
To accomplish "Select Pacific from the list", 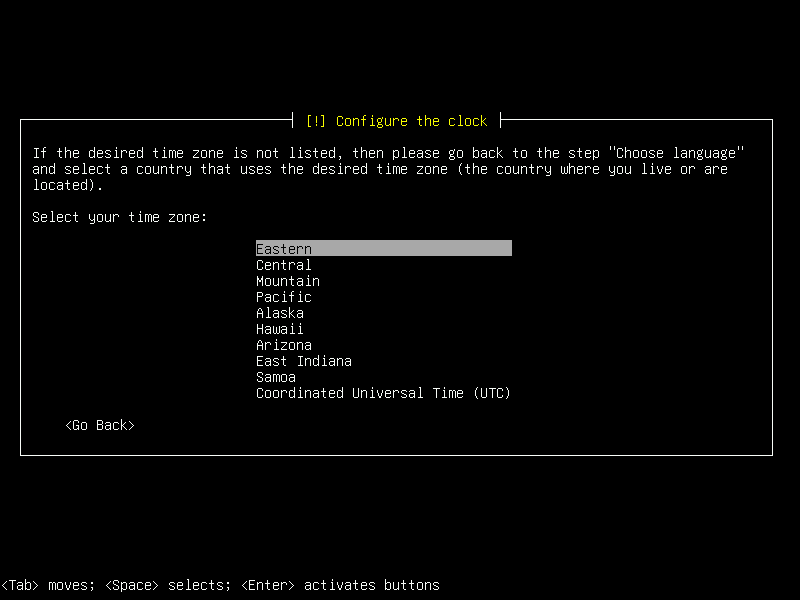I will pyautogui.click(x=384, y=296).
